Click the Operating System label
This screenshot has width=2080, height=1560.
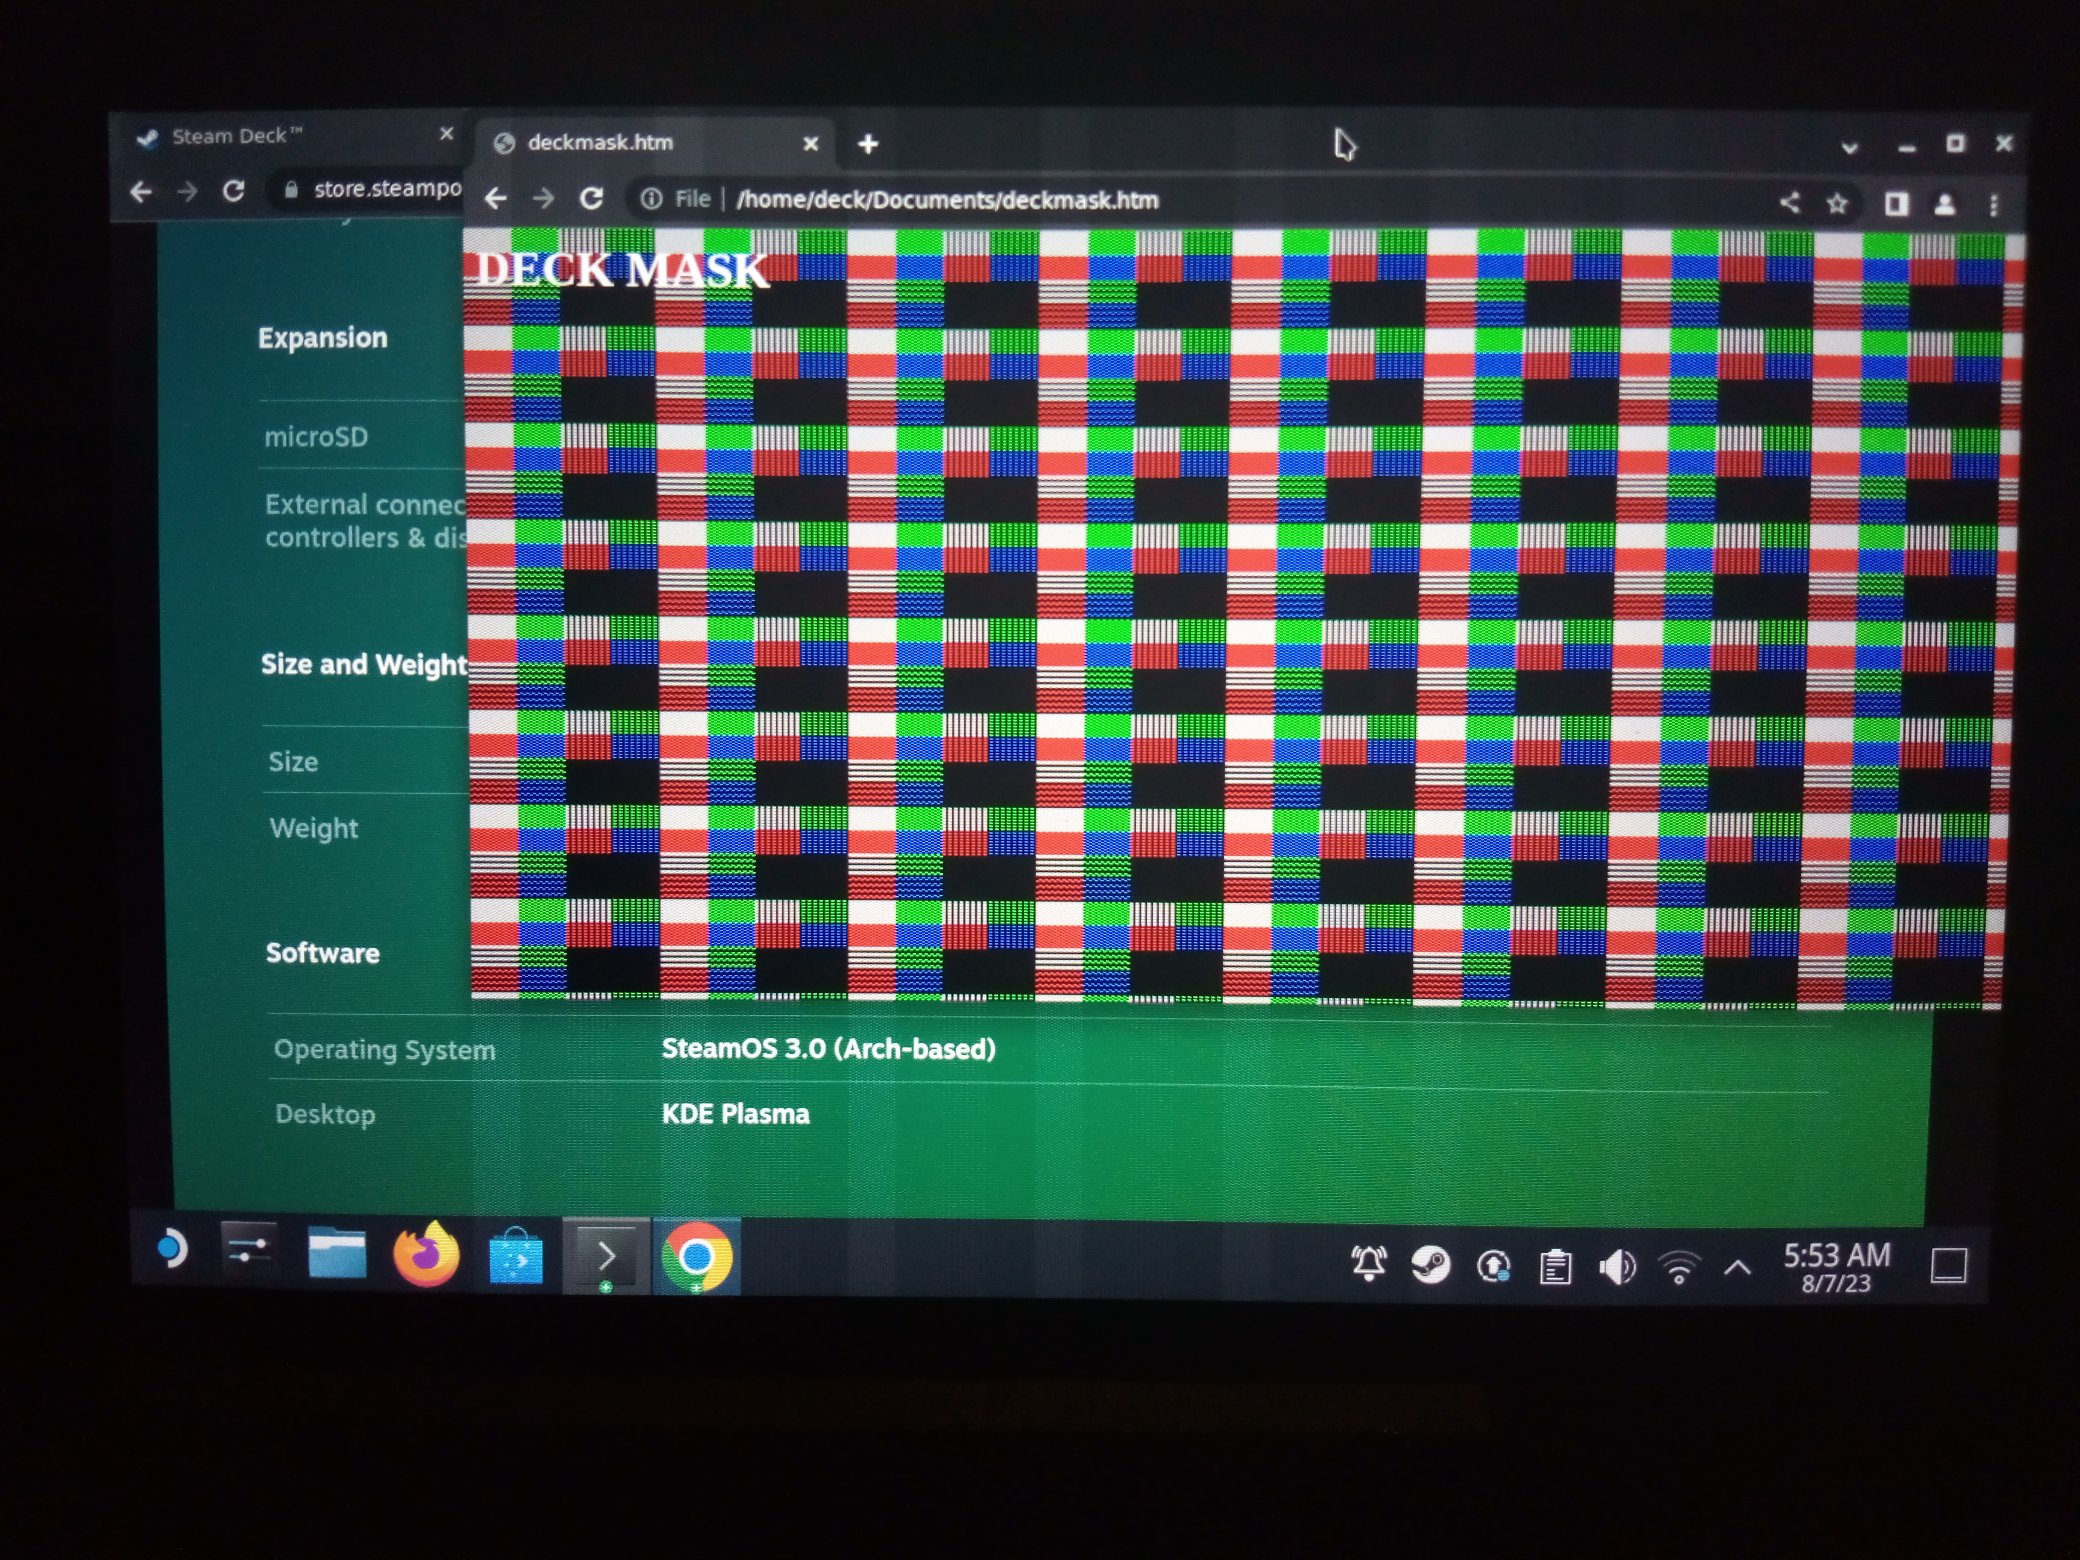pos(385,1050)
